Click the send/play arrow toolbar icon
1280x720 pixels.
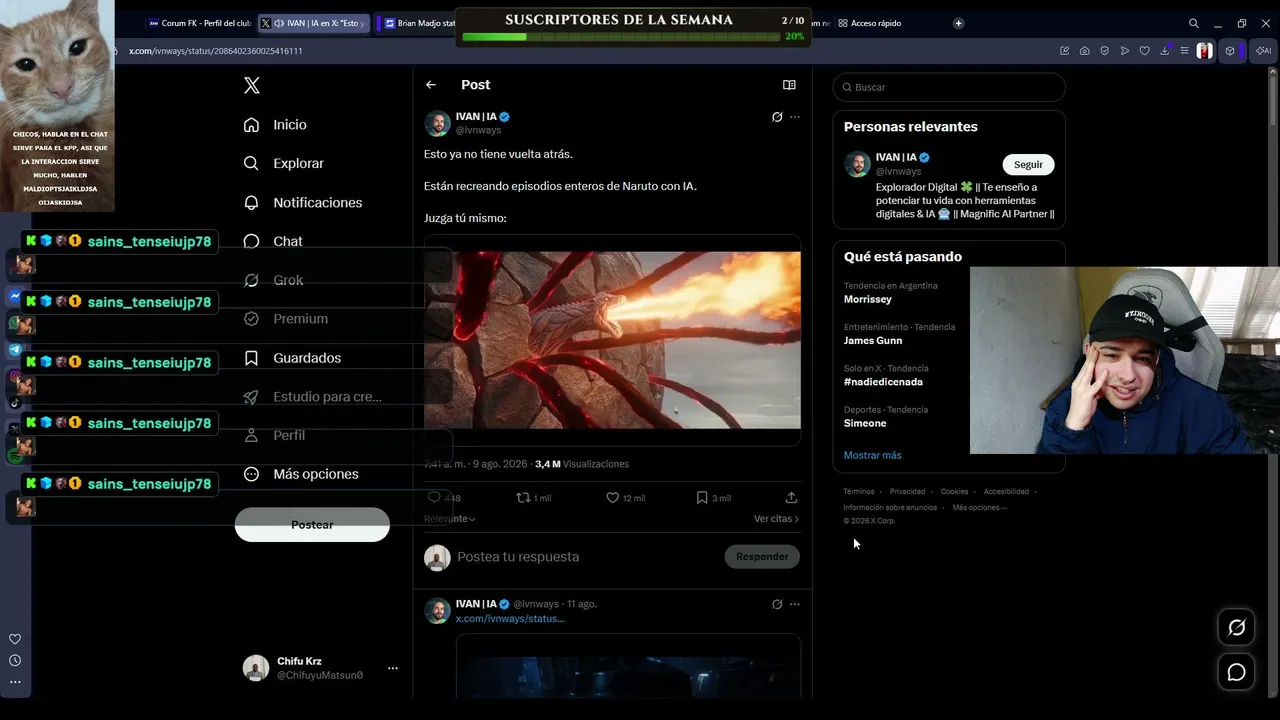click(x=1125, y=51)
